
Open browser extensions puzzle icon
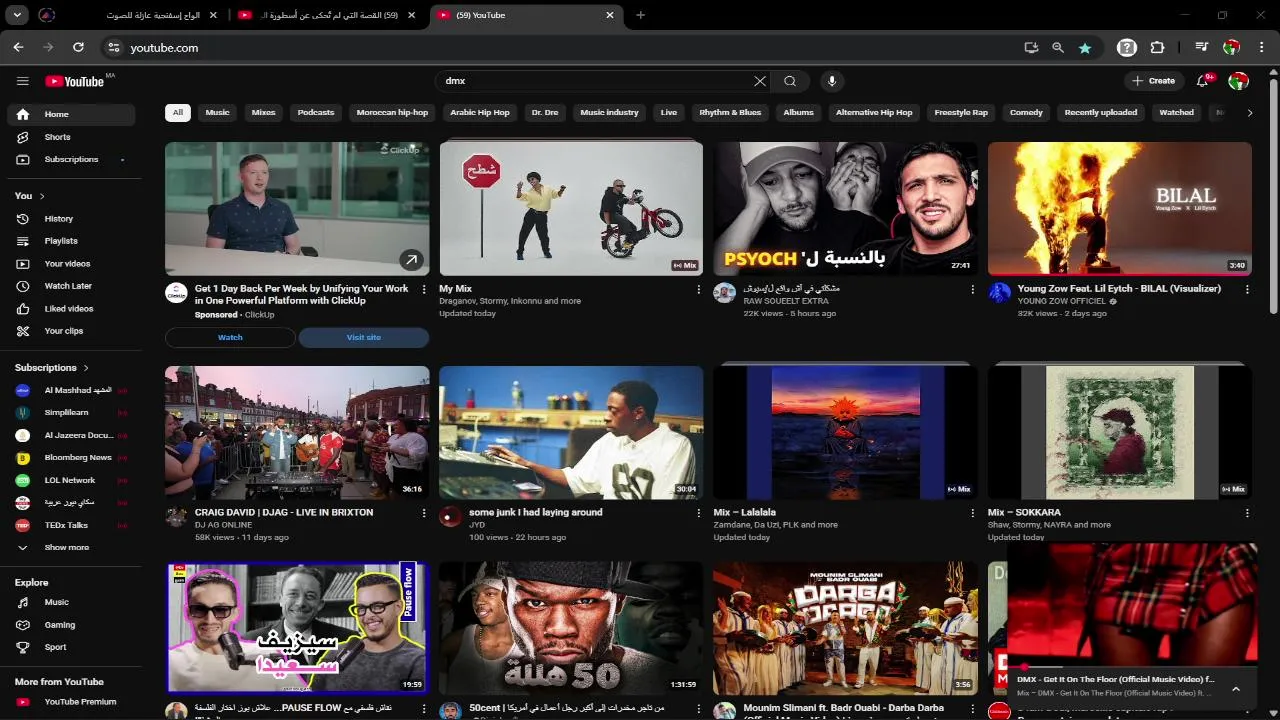coord(1158,47)
